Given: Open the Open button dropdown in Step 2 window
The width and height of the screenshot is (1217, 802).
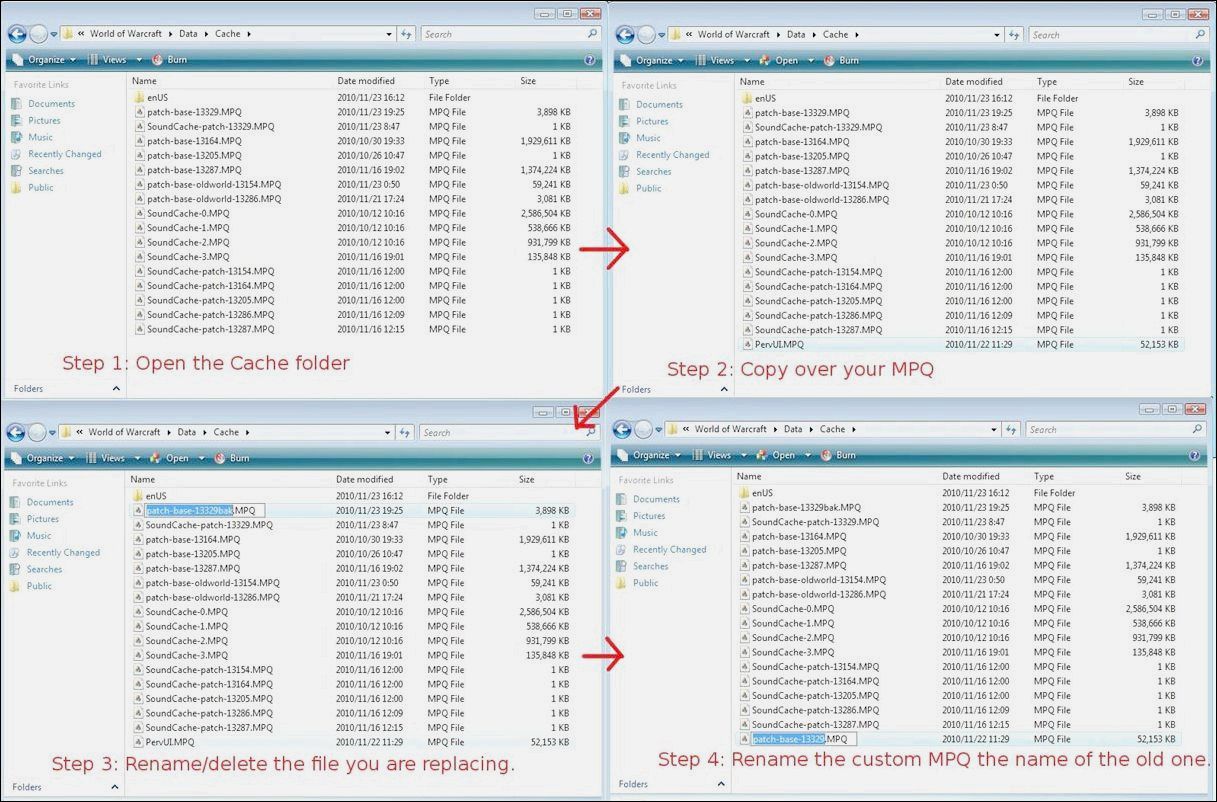Looking at the screenshot, I should click(x=811, y=61).
